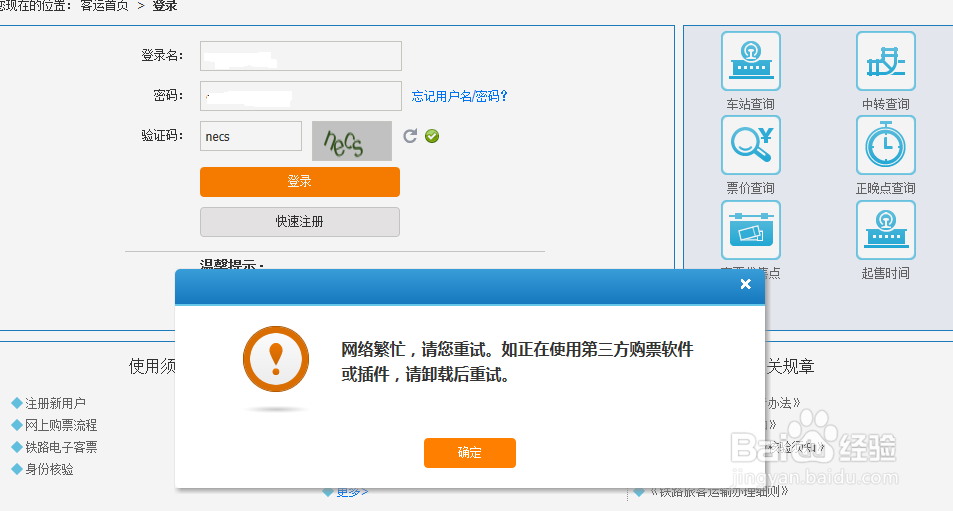
Task: Open the 正晚点查询 clock icon
Action: click(x=886, y=145)
